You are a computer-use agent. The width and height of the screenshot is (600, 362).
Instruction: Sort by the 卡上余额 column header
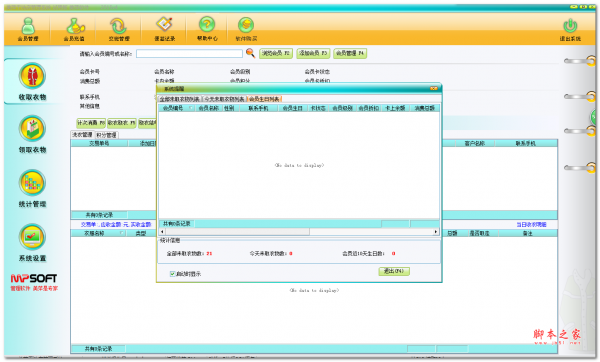tap(395, 108)
